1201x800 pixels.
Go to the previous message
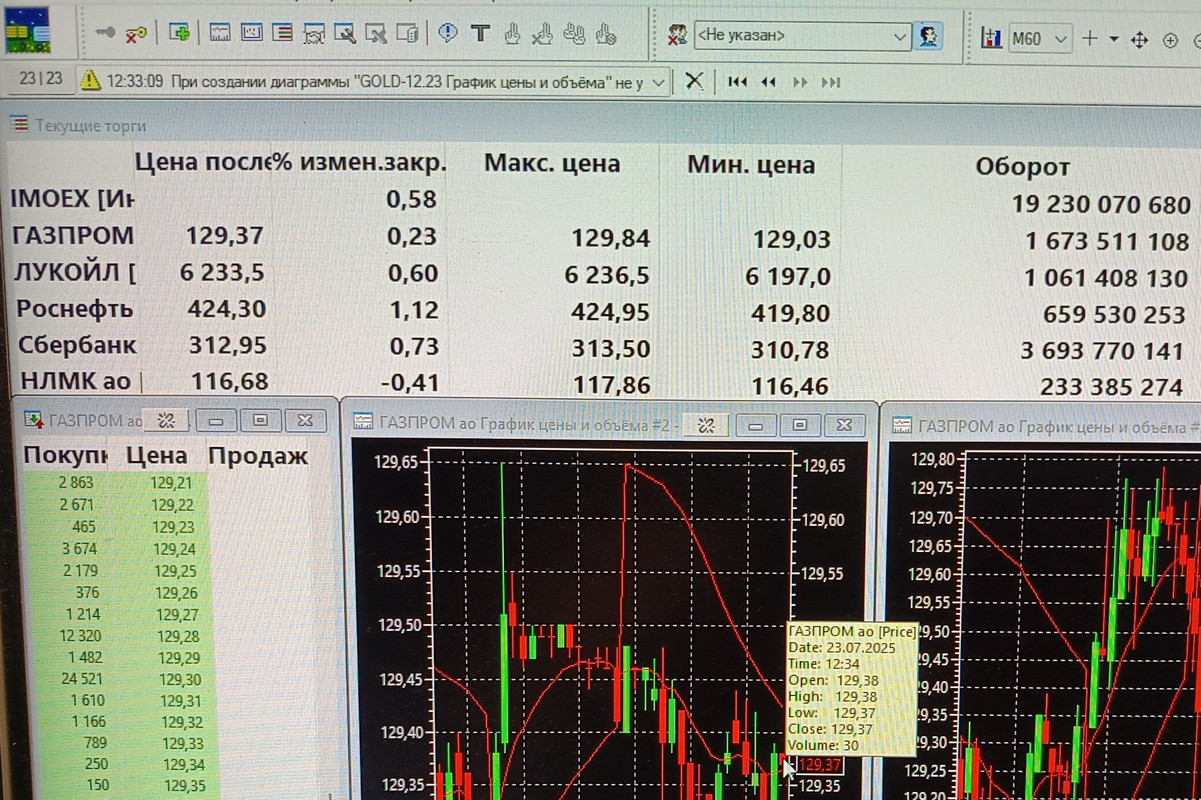(768, 82)
